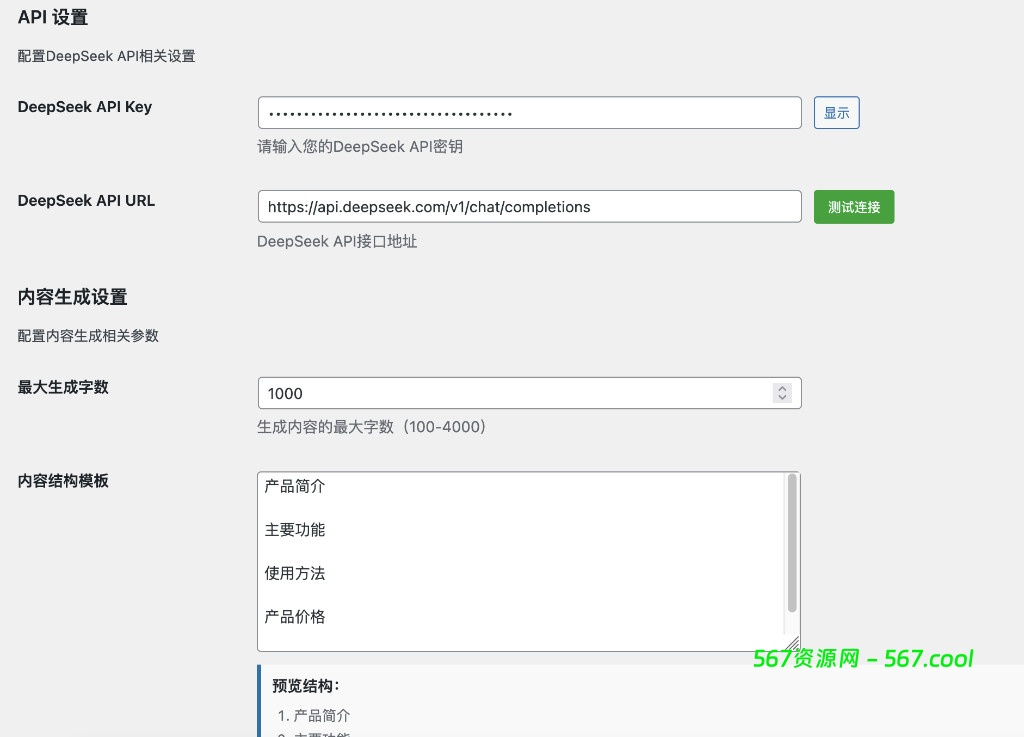Open the 567.cool watermark link
Viewport: 1024px width, 737px height.
862,658
